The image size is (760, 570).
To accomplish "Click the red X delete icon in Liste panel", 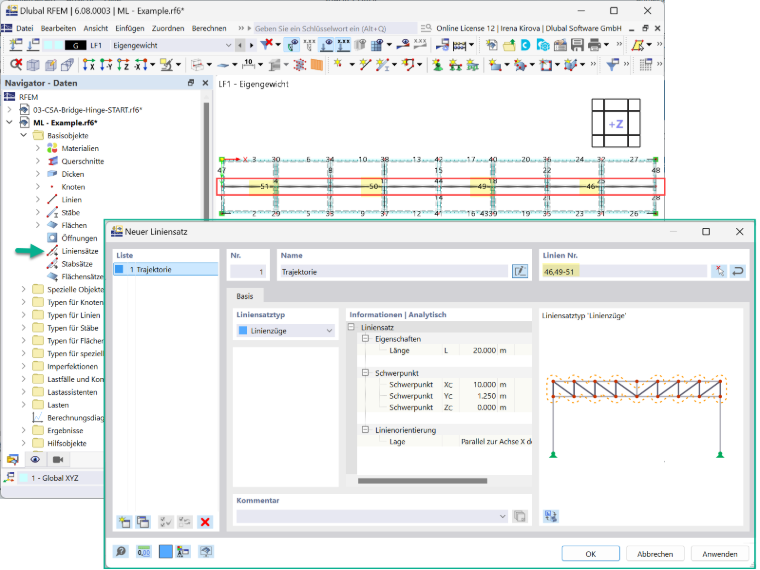I will click(205, 522).
